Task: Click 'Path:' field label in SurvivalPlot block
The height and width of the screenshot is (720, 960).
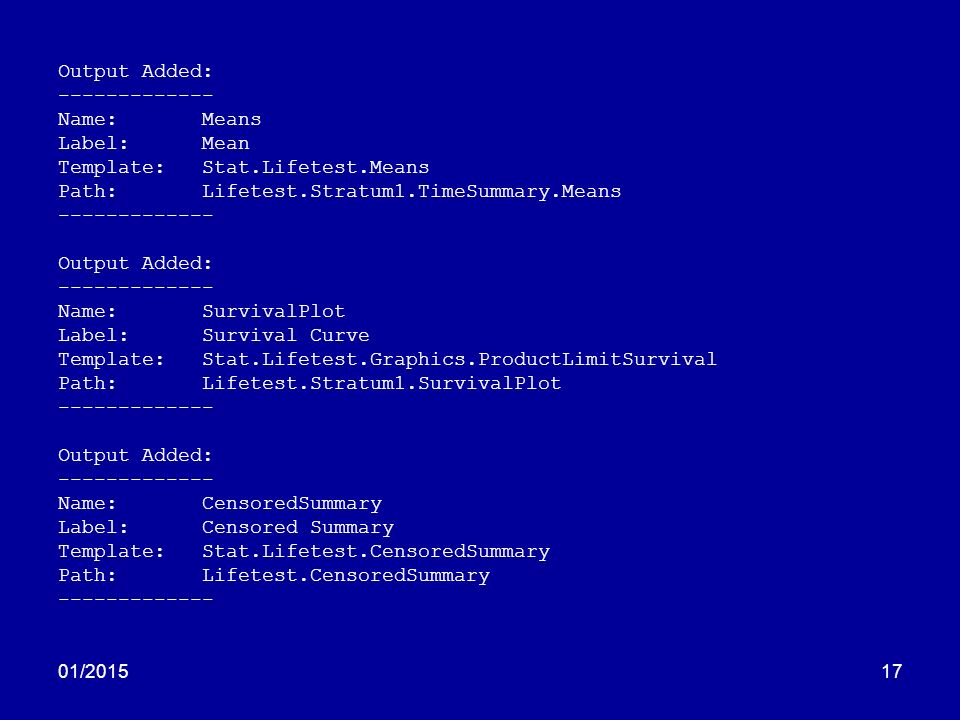Action: 87,383
